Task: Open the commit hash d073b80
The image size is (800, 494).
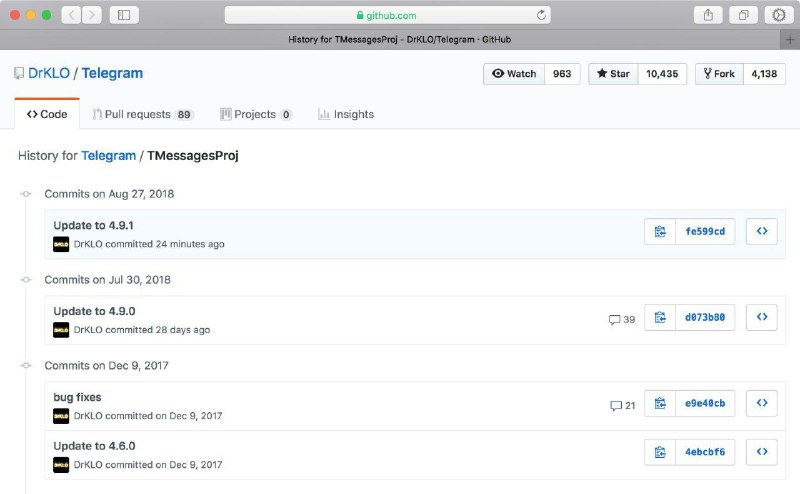Action: 705,317
